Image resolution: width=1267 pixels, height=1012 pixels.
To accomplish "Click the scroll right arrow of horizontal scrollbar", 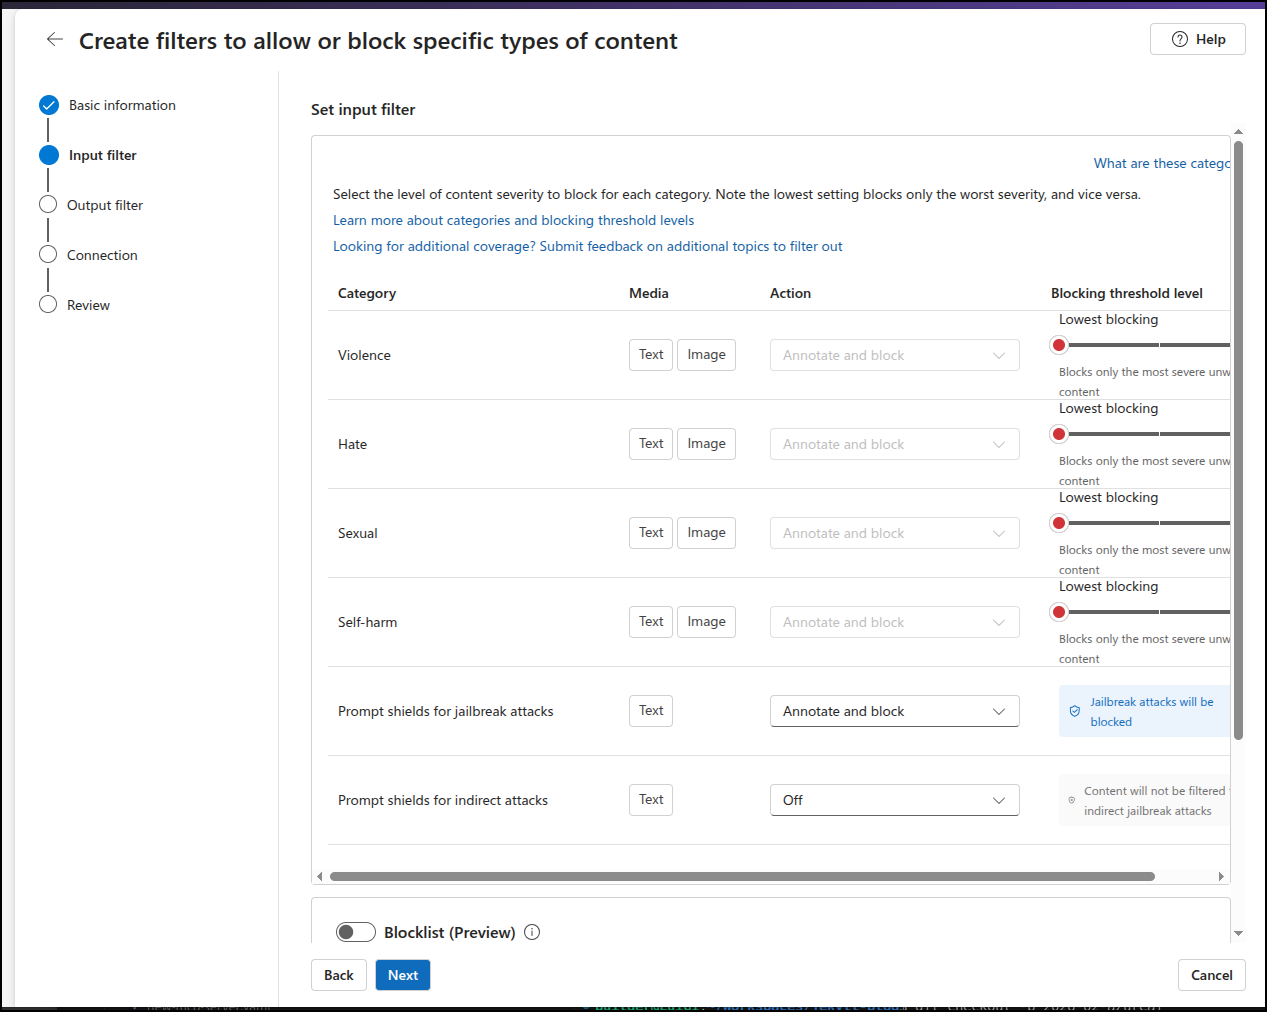I will (x=1220, y=877).
